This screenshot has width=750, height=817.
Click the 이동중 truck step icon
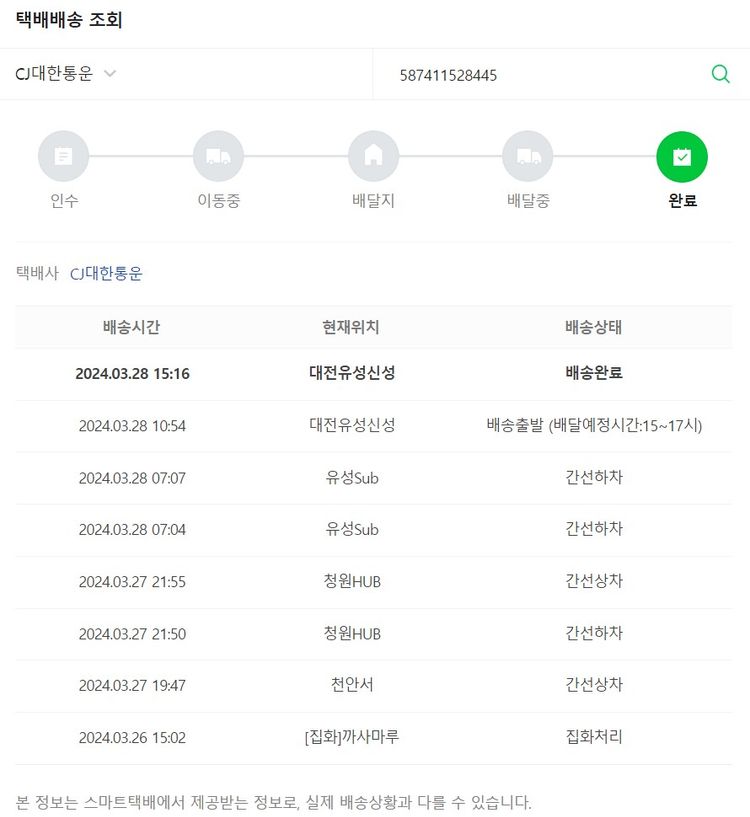tap(218, 156)
